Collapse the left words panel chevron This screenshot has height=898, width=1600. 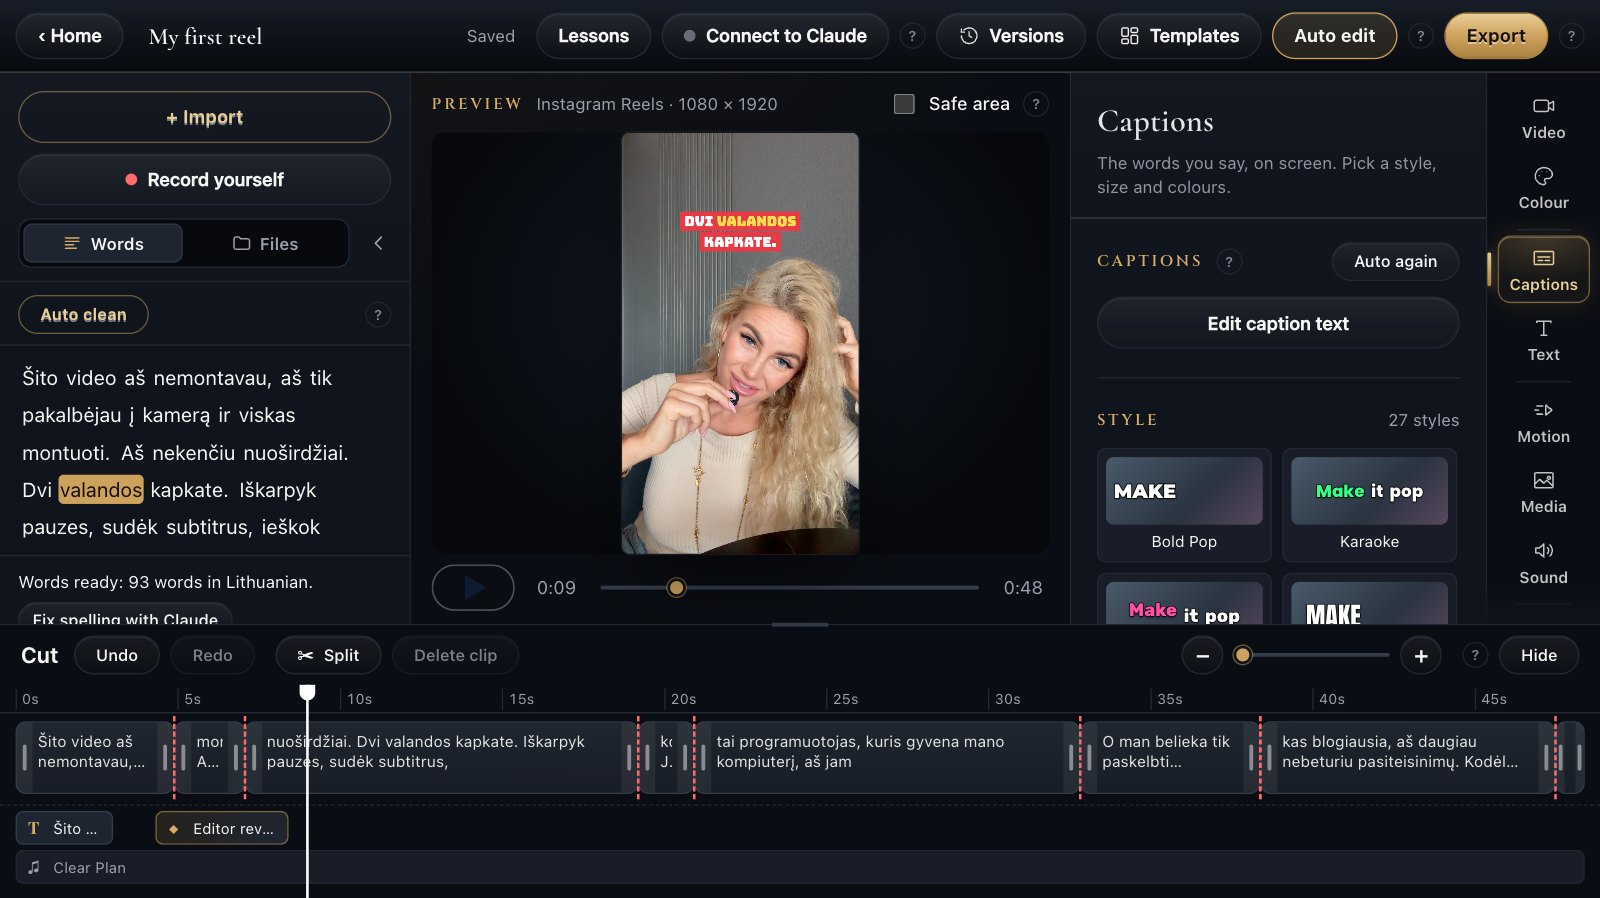pos(378,243)
